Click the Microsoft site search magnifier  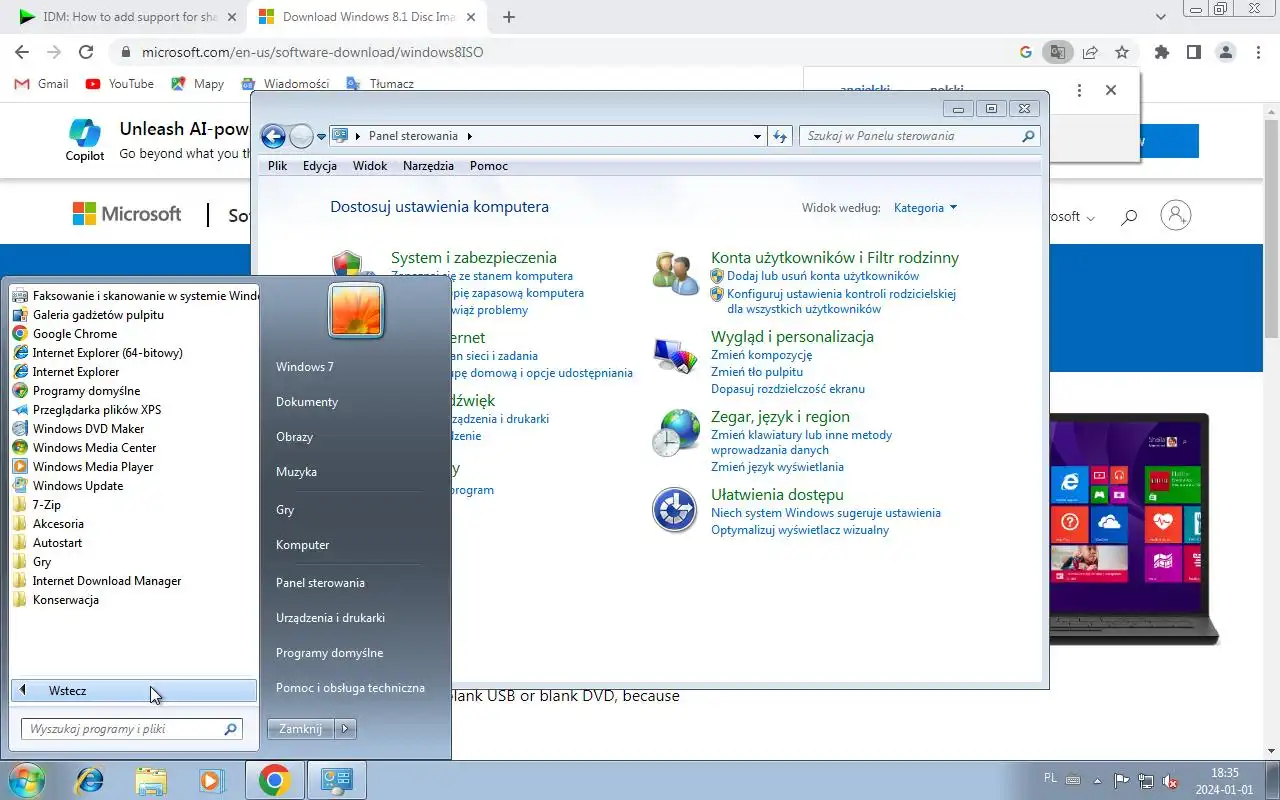[x=1129, y=216]
